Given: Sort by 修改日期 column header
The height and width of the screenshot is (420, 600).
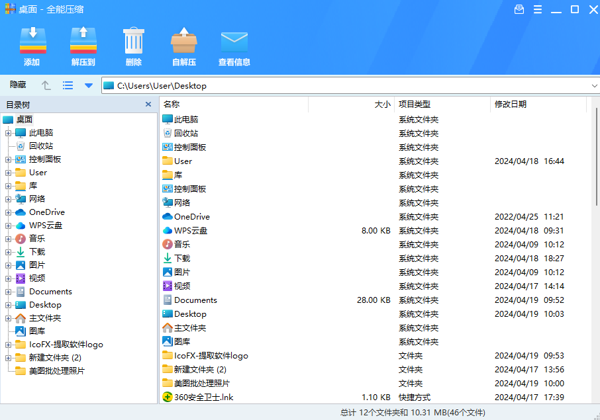Looking at the screenshot, I should pos(540,104).
